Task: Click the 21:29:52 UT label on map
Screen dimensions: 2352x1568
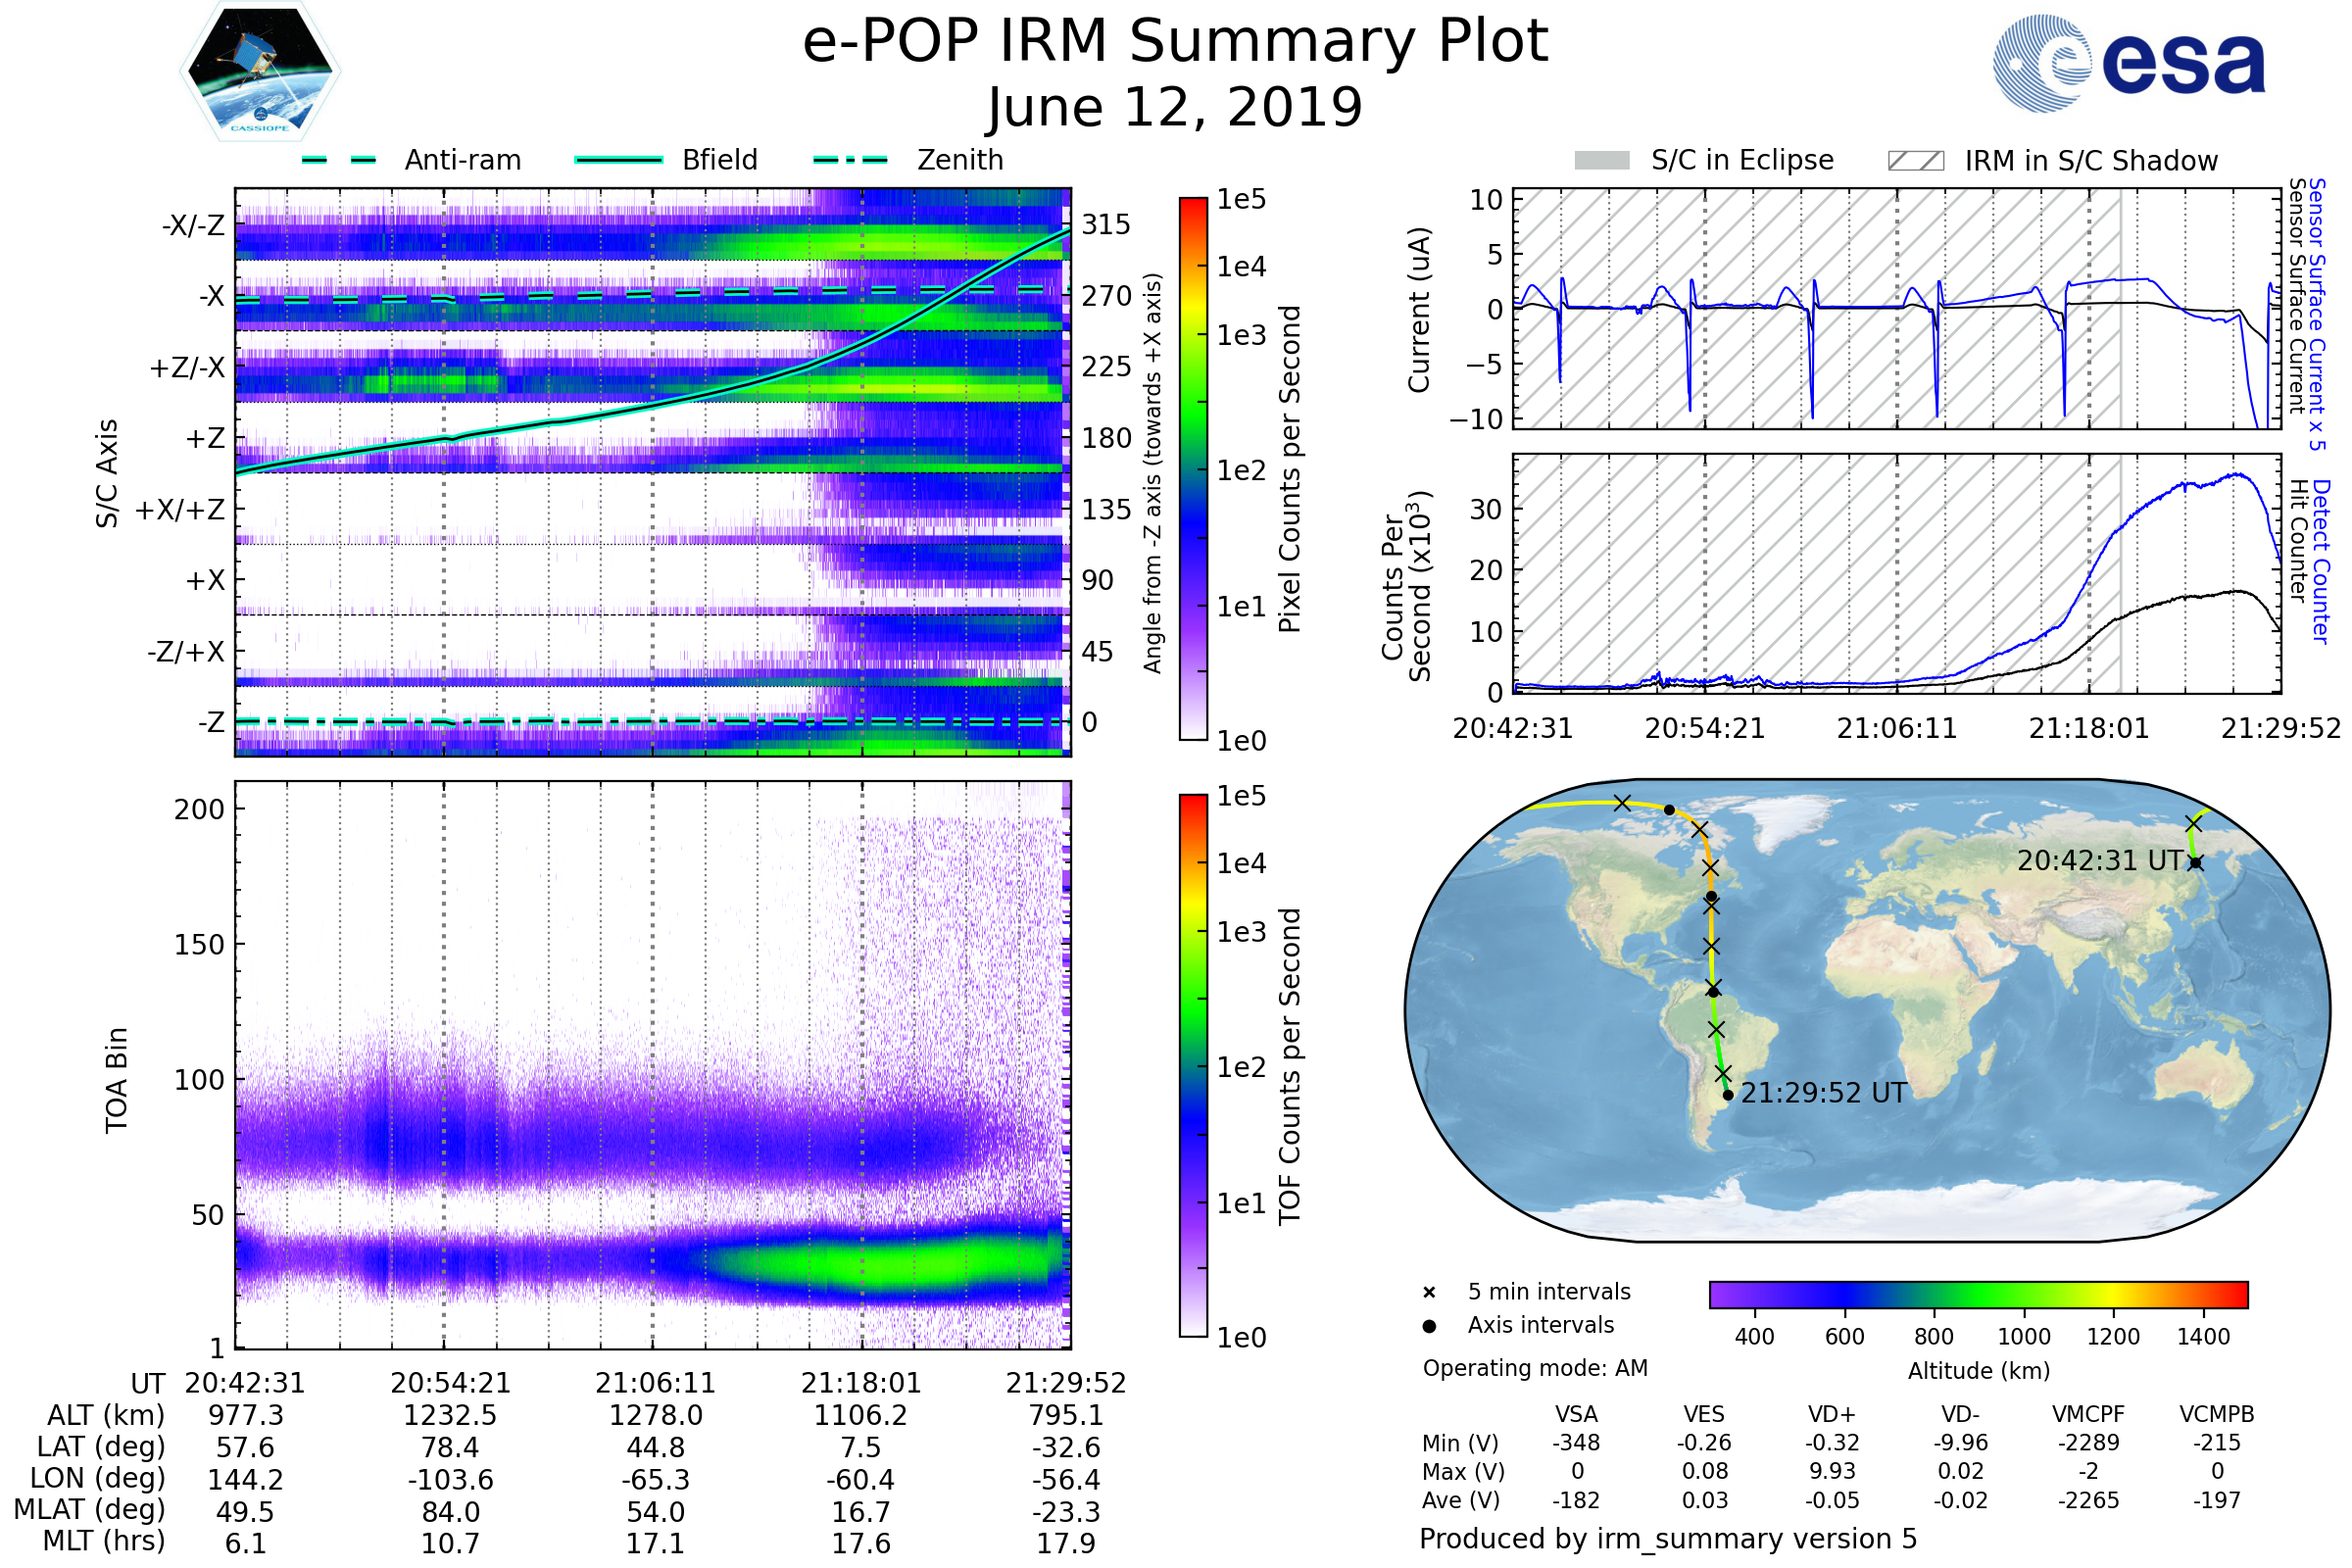Action: [1823, 1093]
